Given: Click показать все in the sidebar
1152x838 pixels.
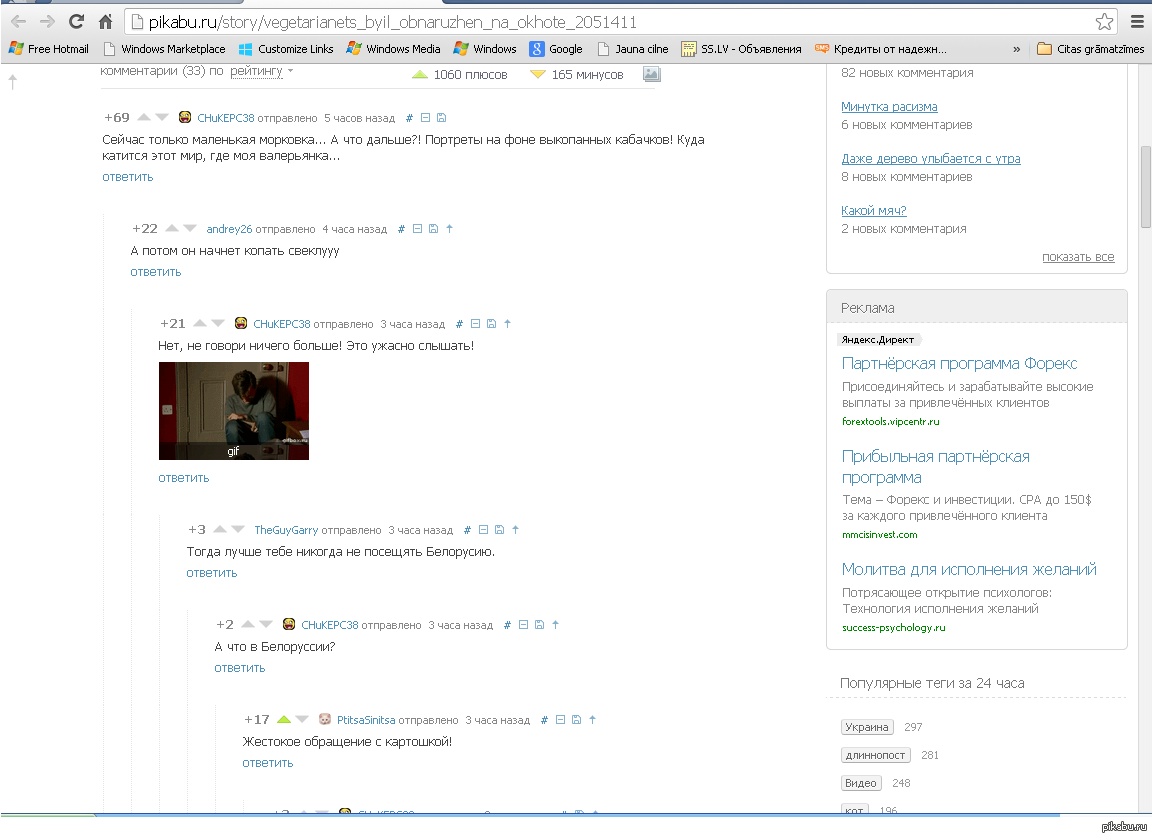Looking at the screenshot, I should coord(1078,257).
